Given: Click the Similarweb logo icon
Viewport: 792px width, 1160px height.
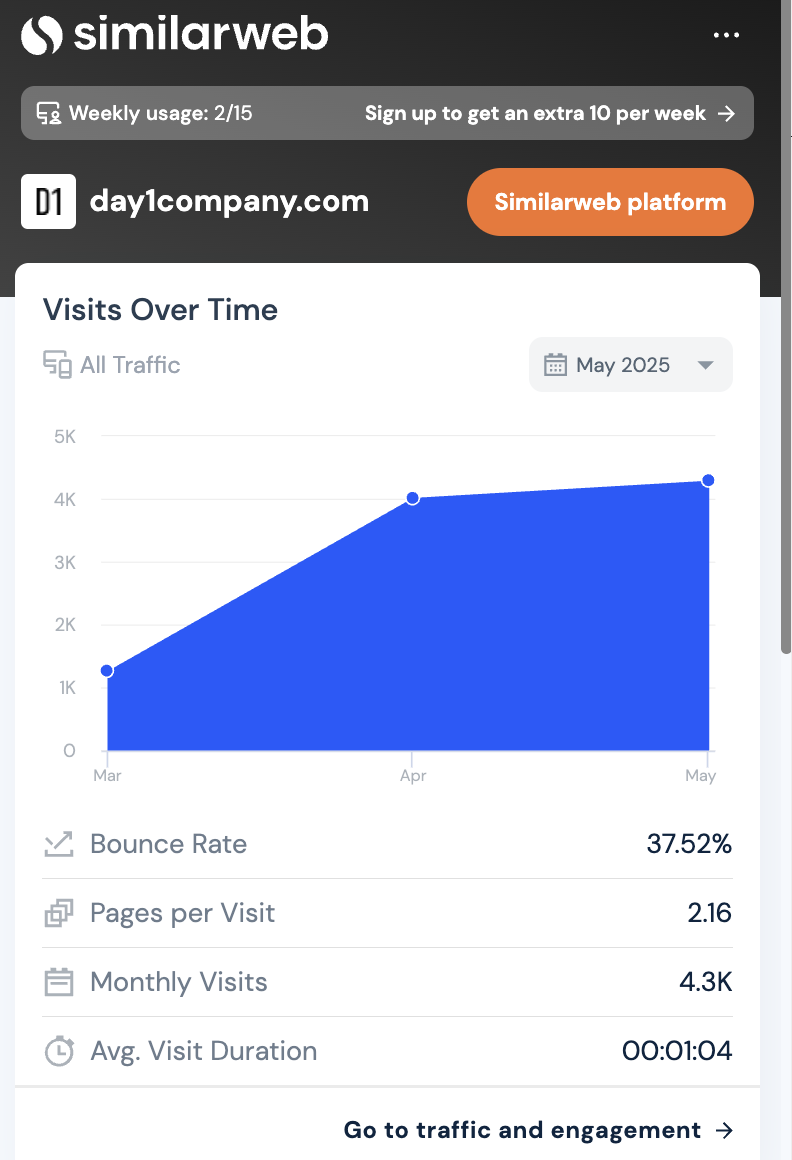Looking at the screenshot, I should tap(41, 35).
